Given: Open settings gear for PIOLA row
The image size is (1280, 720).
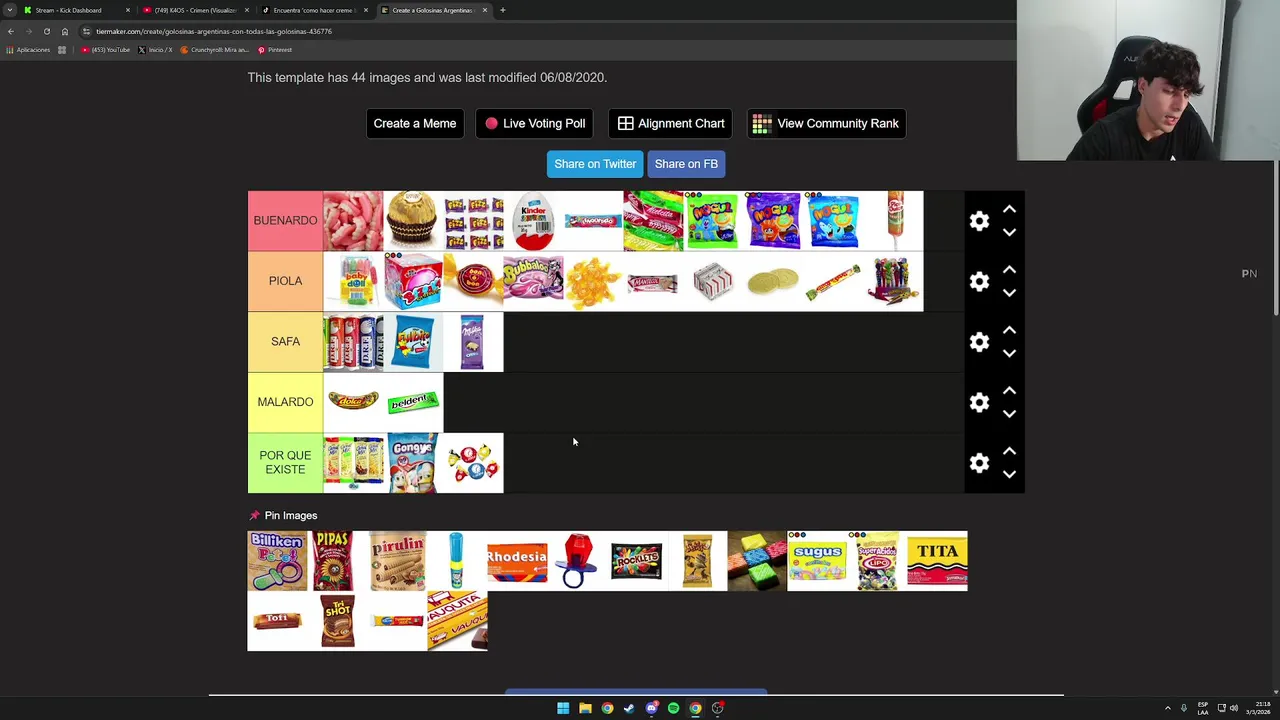Looking at the screenshot, I should [979, 282].
